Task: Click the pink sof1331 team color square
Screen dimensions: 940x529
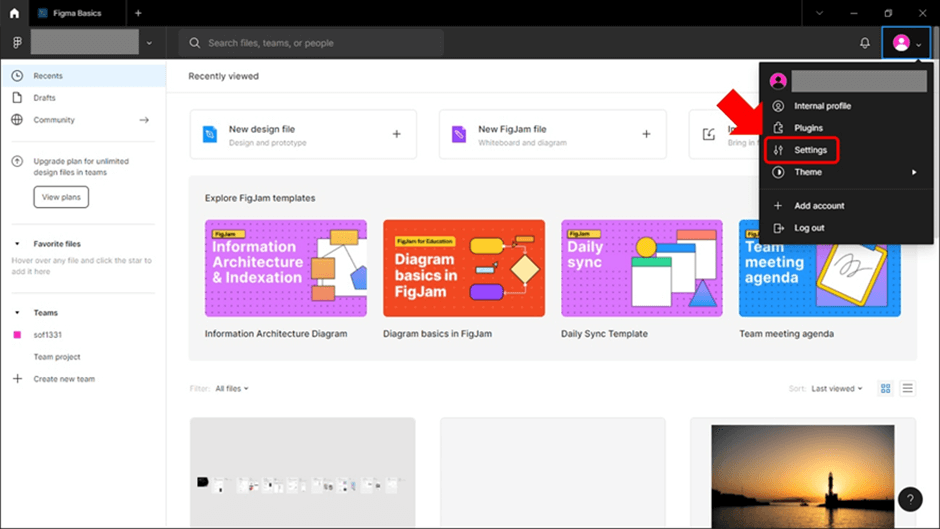Action: (17, 335)
